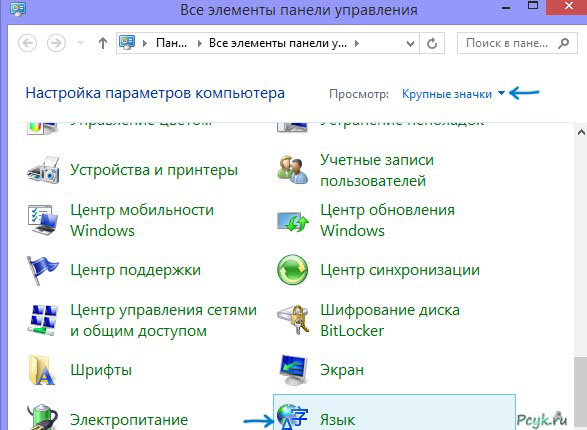Open 'Учетные записи пользователей' link
The width and height of the screenshot is (587, 430).
[x=377, y=170]
